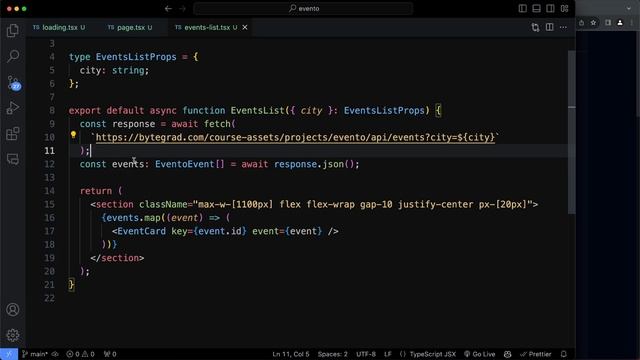This screenshot has width=640, height=360.
Task: Click the ports forwarded indicator showing 0
Action: click(110, 354)
